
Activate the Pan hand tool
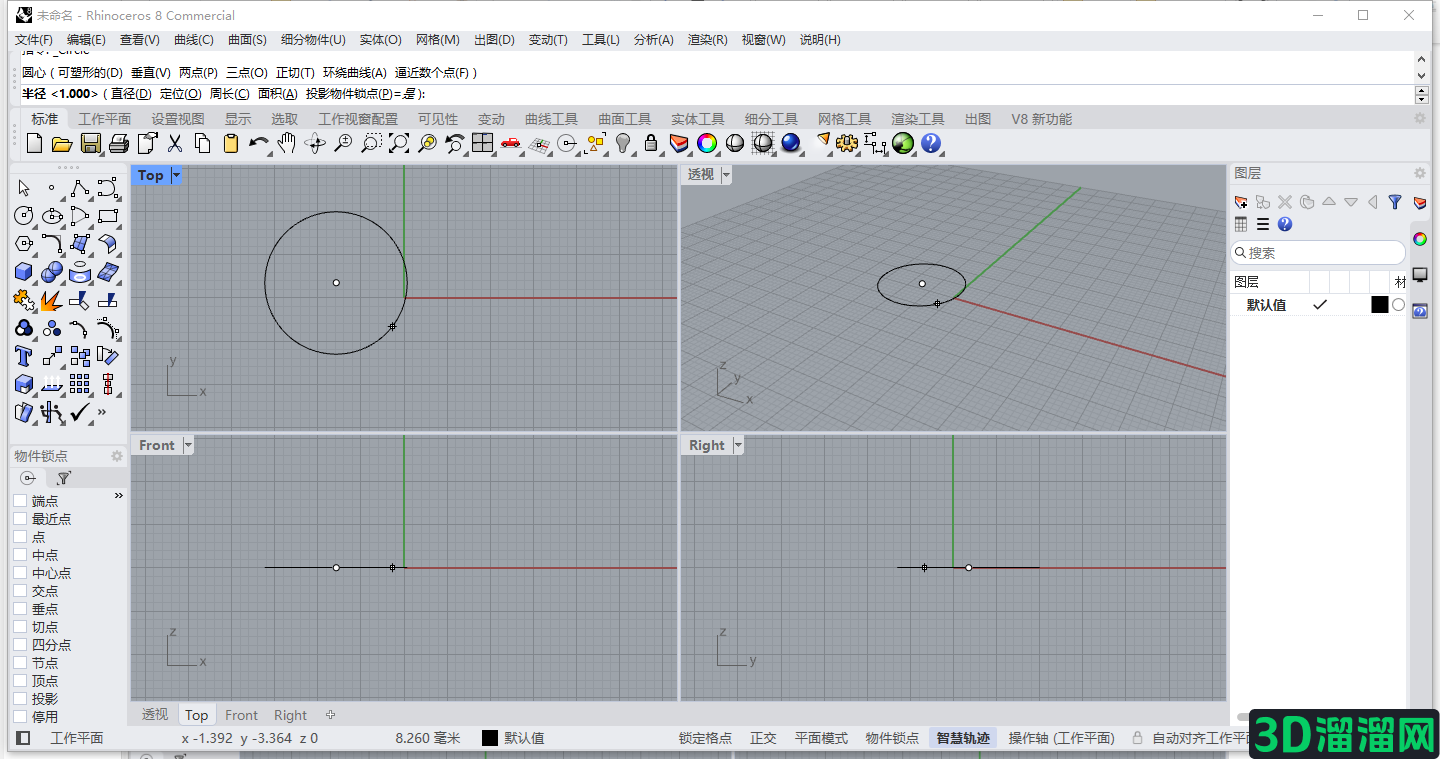287,143
